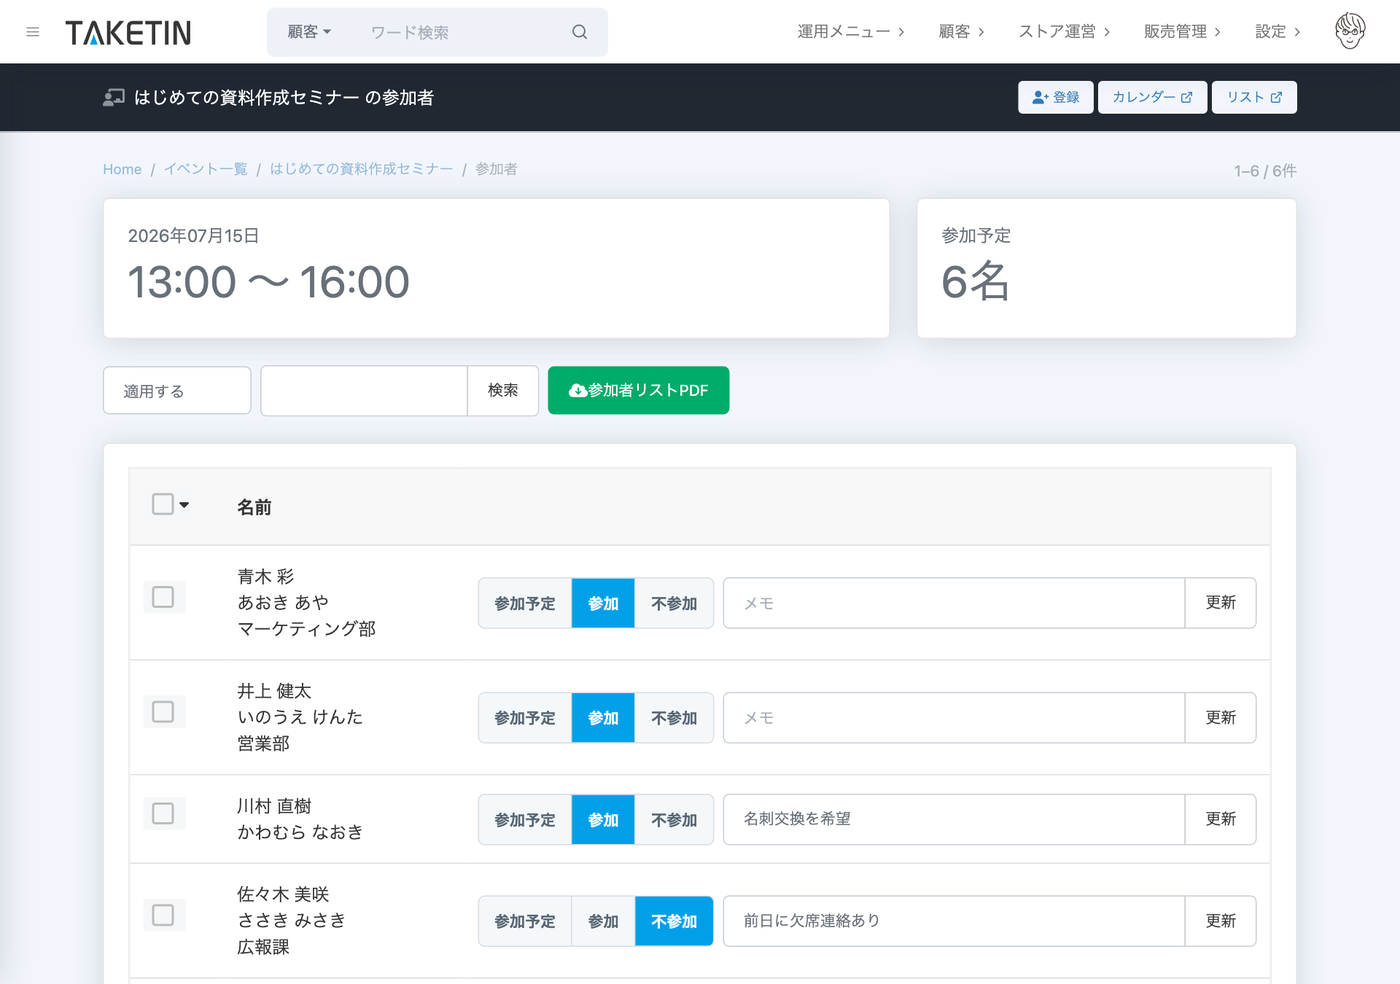Click the memo field for 青木 彩
Image resolution: width=1400 pixels, height=984 pixels.
point(954,603)
